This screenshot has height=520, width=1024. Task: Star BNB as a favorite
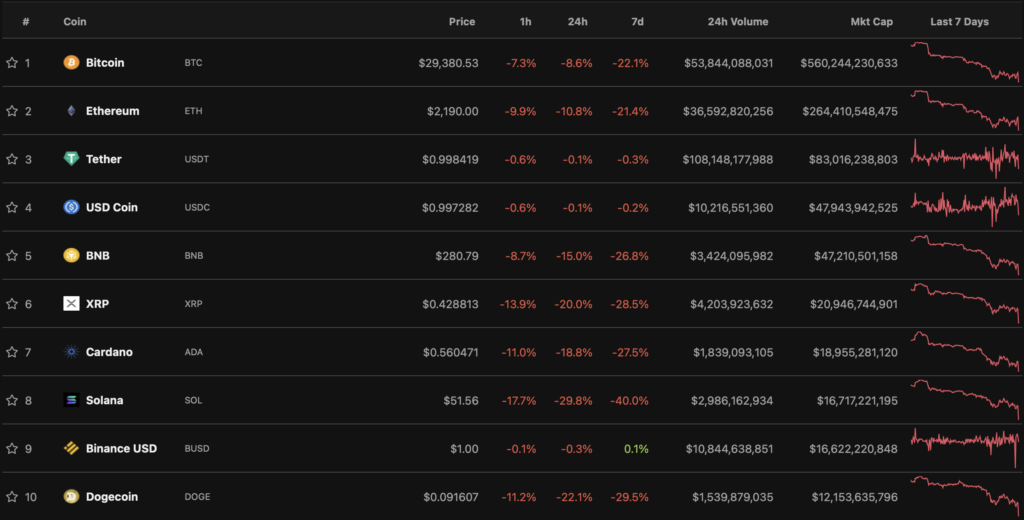pos(12,256)
